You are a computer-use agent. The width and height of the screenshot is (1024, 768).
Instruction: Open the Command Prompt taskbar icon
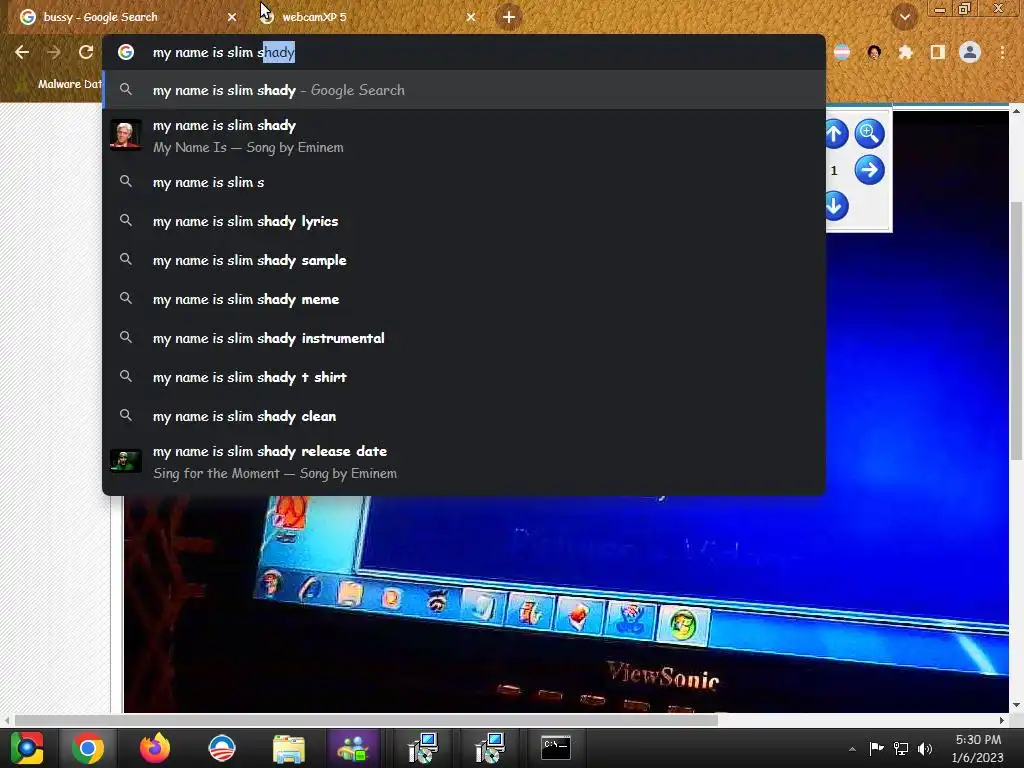pyautogui.click(x=556, y=748)
